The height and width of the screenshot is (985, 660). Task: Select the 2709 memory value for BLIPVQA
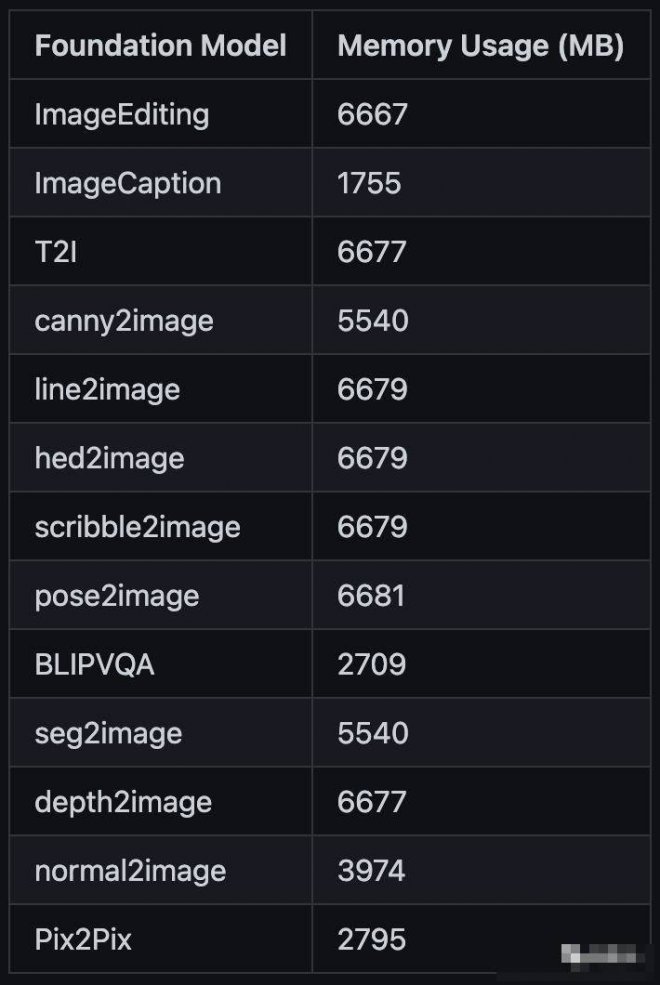[371, 664]
